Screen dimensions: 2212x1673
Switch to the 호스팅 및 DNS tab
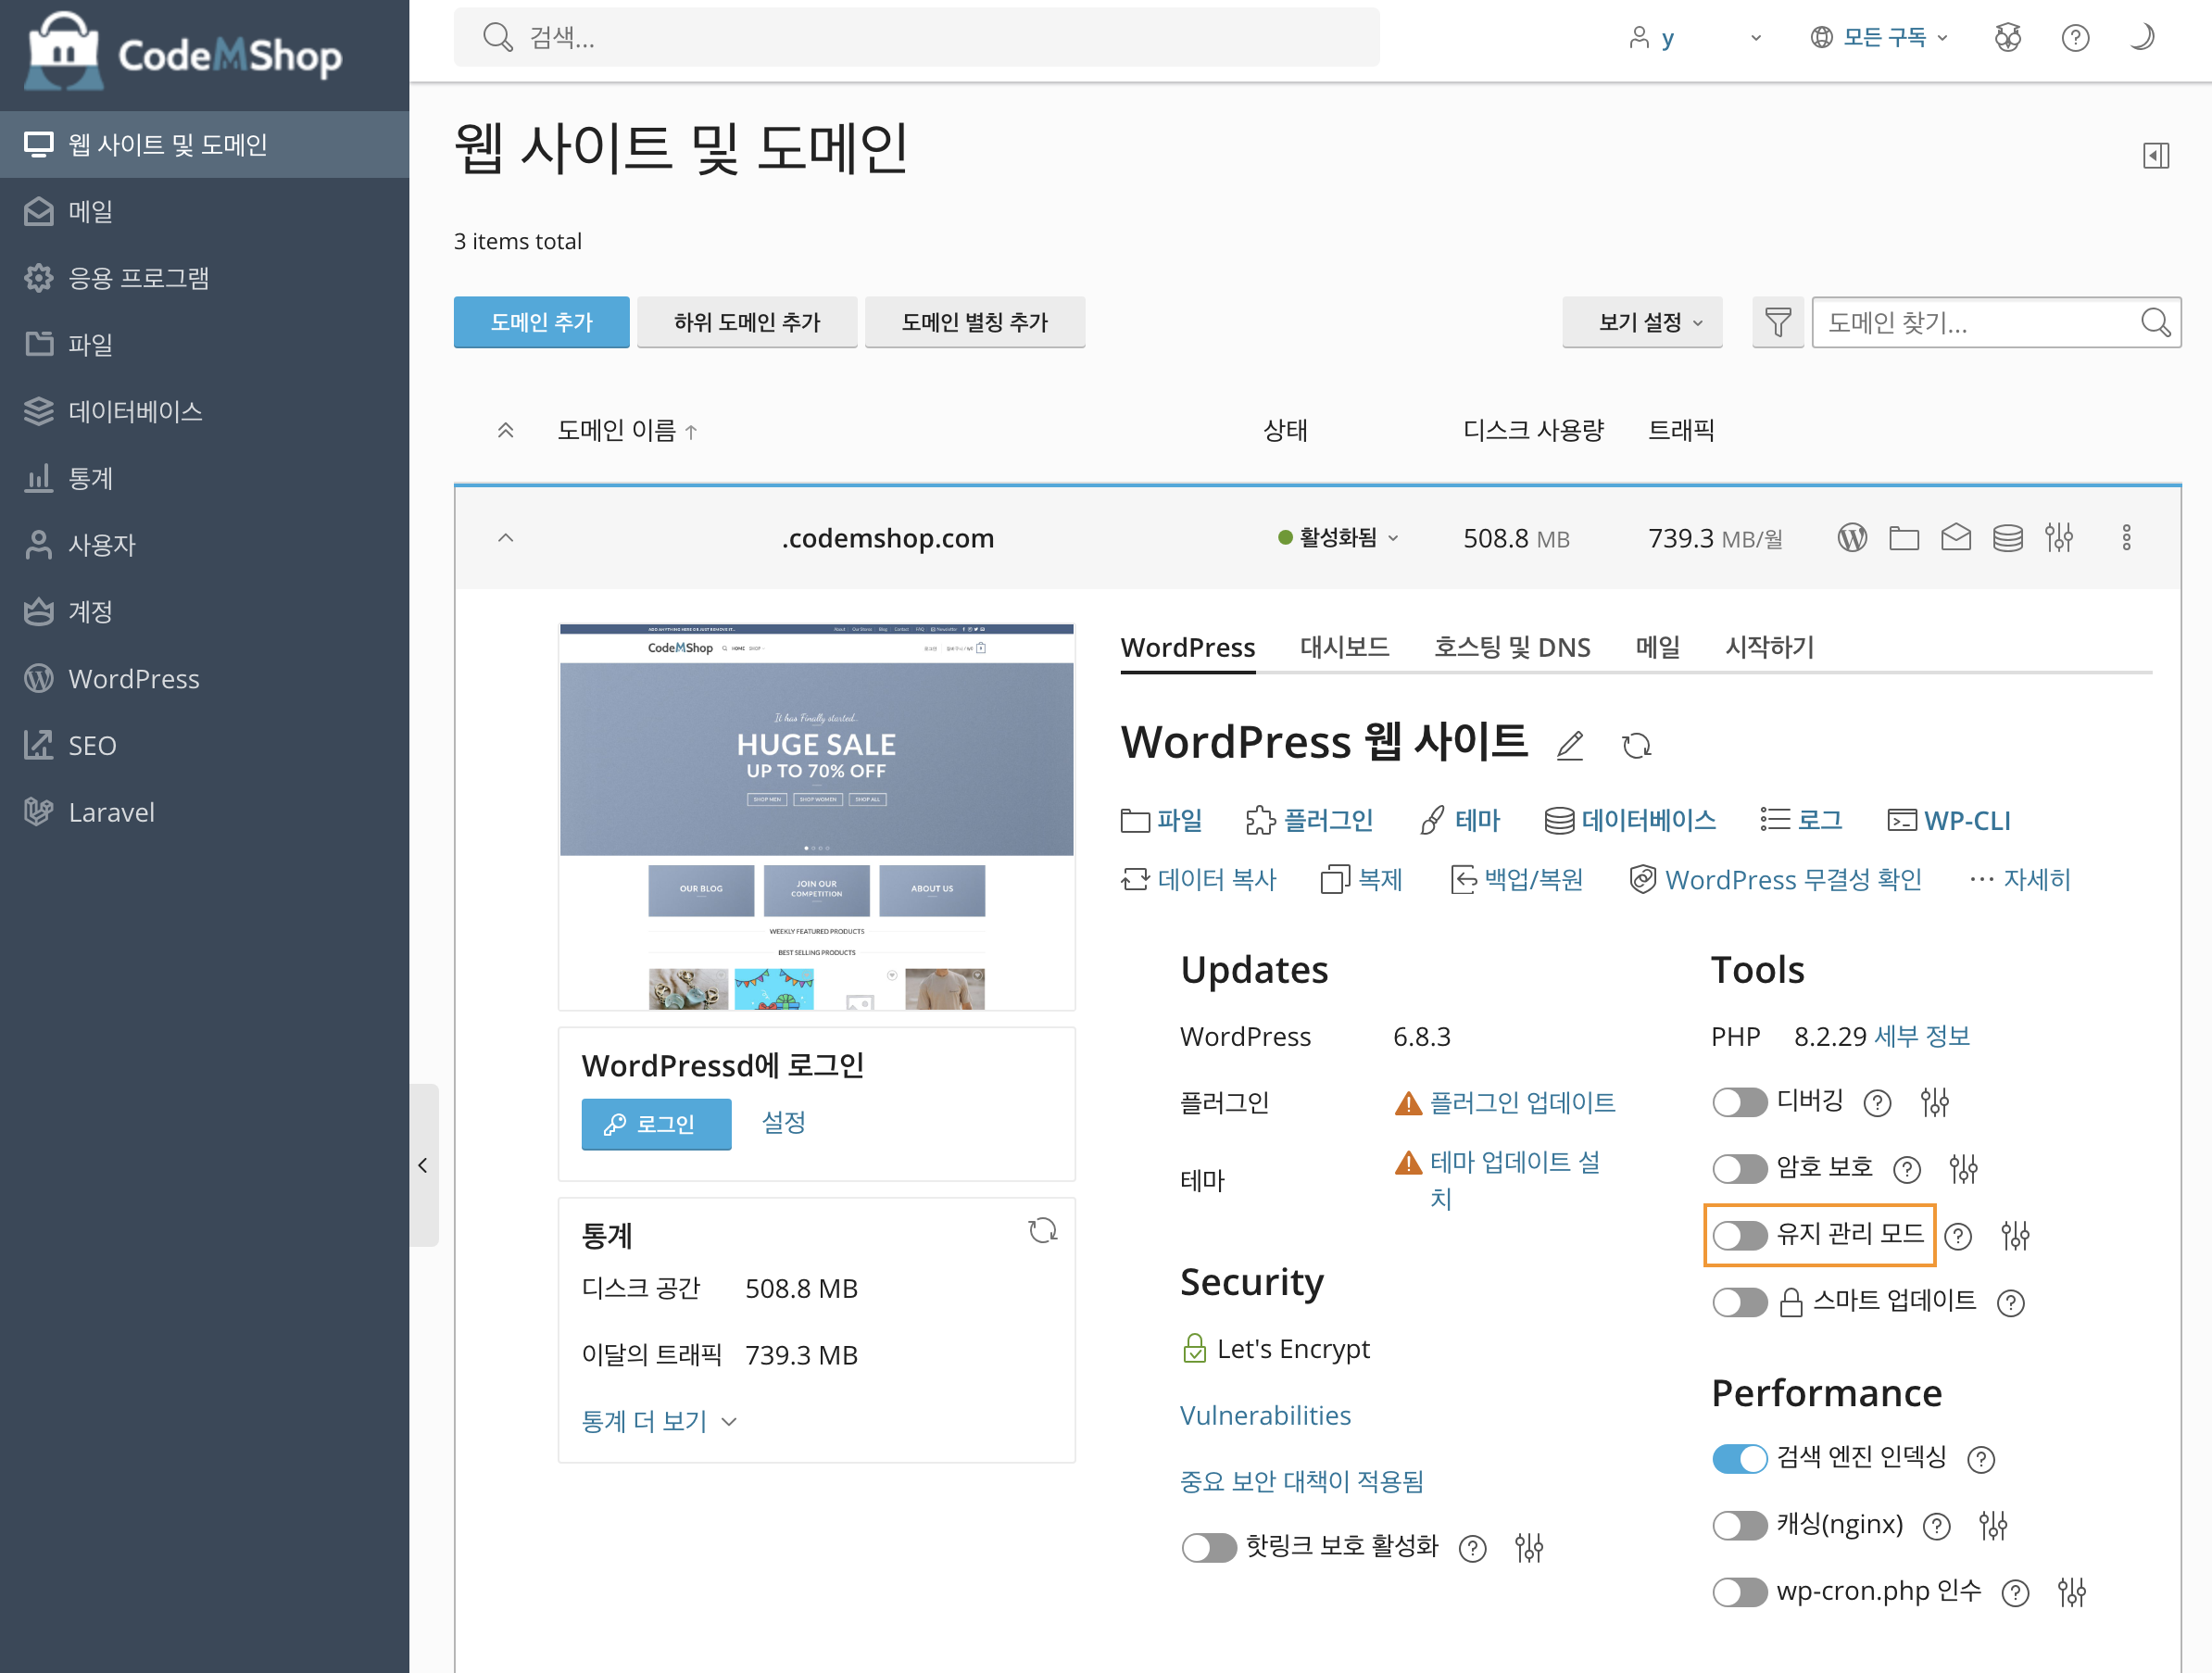[1511, 648]
